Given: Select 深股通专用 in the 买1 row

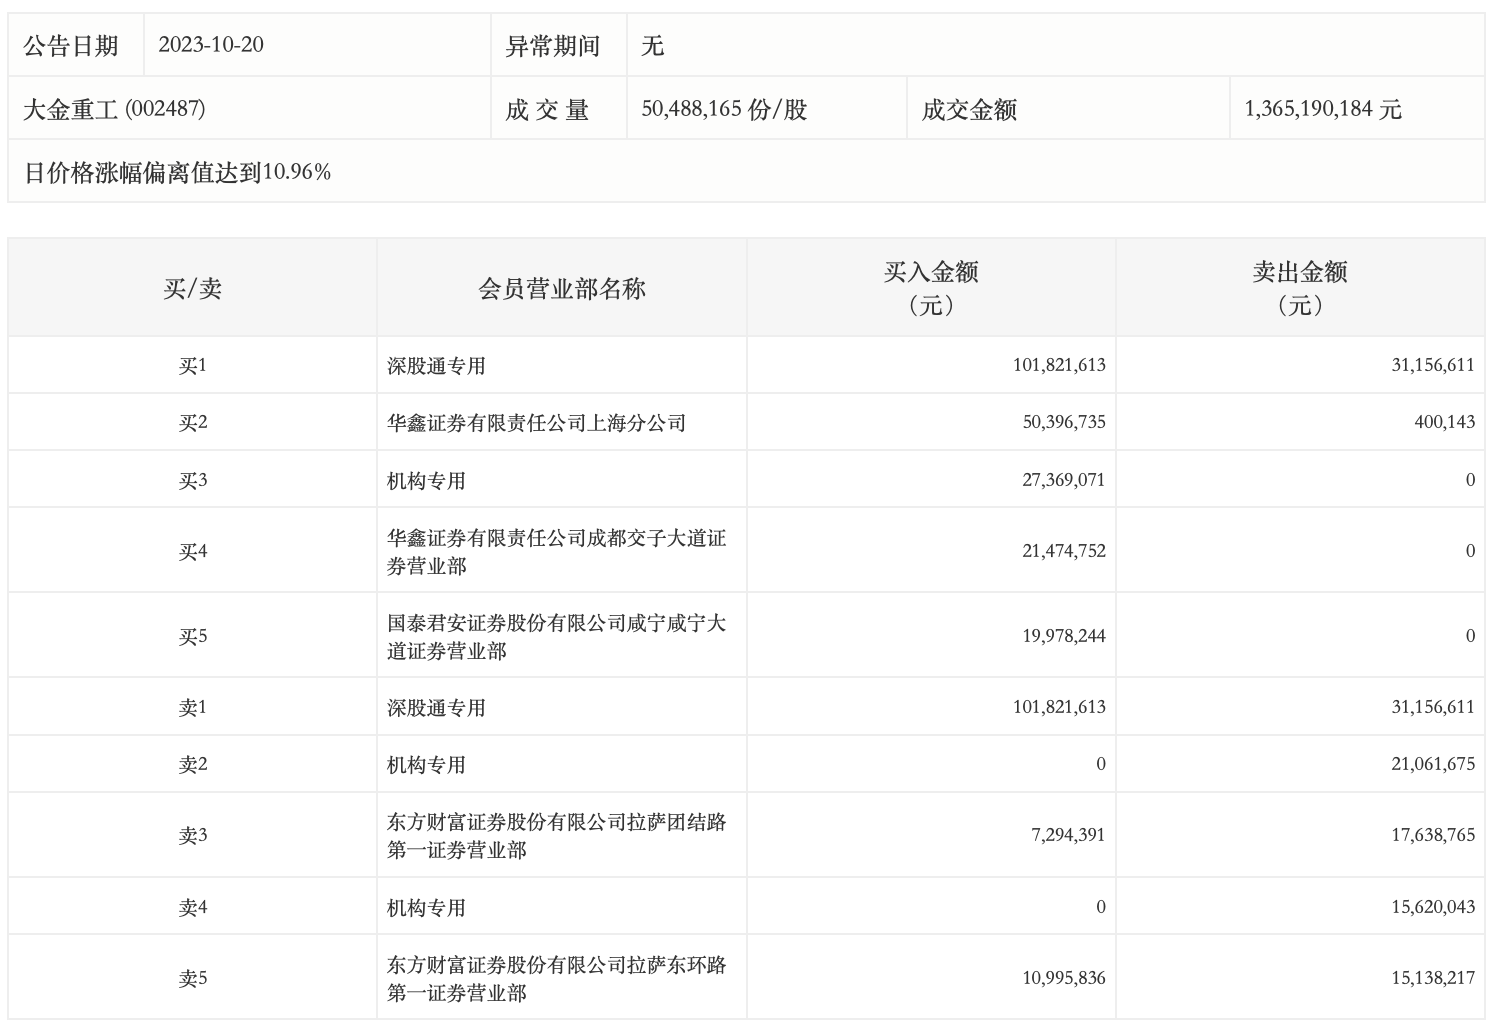Looking at the screenshot, I should click(436, 366).
